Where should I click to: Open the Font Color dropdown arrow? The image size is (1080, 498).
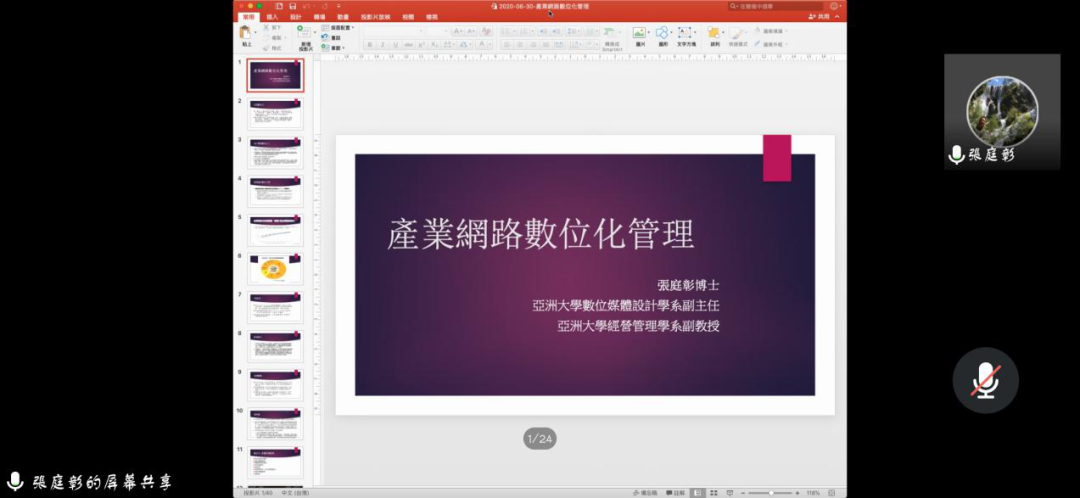[x=491, y=45]
